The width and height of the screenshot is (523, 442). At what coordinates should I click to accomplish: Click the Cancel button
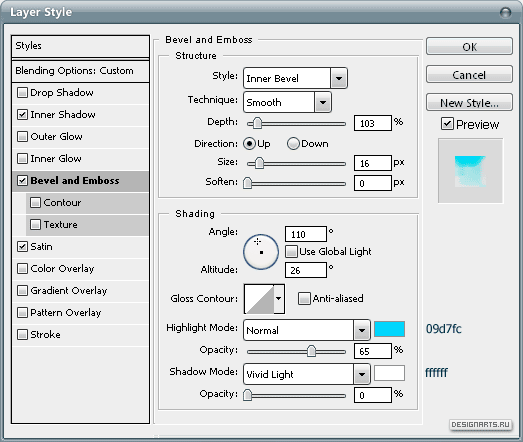click(x=469, y=74)
